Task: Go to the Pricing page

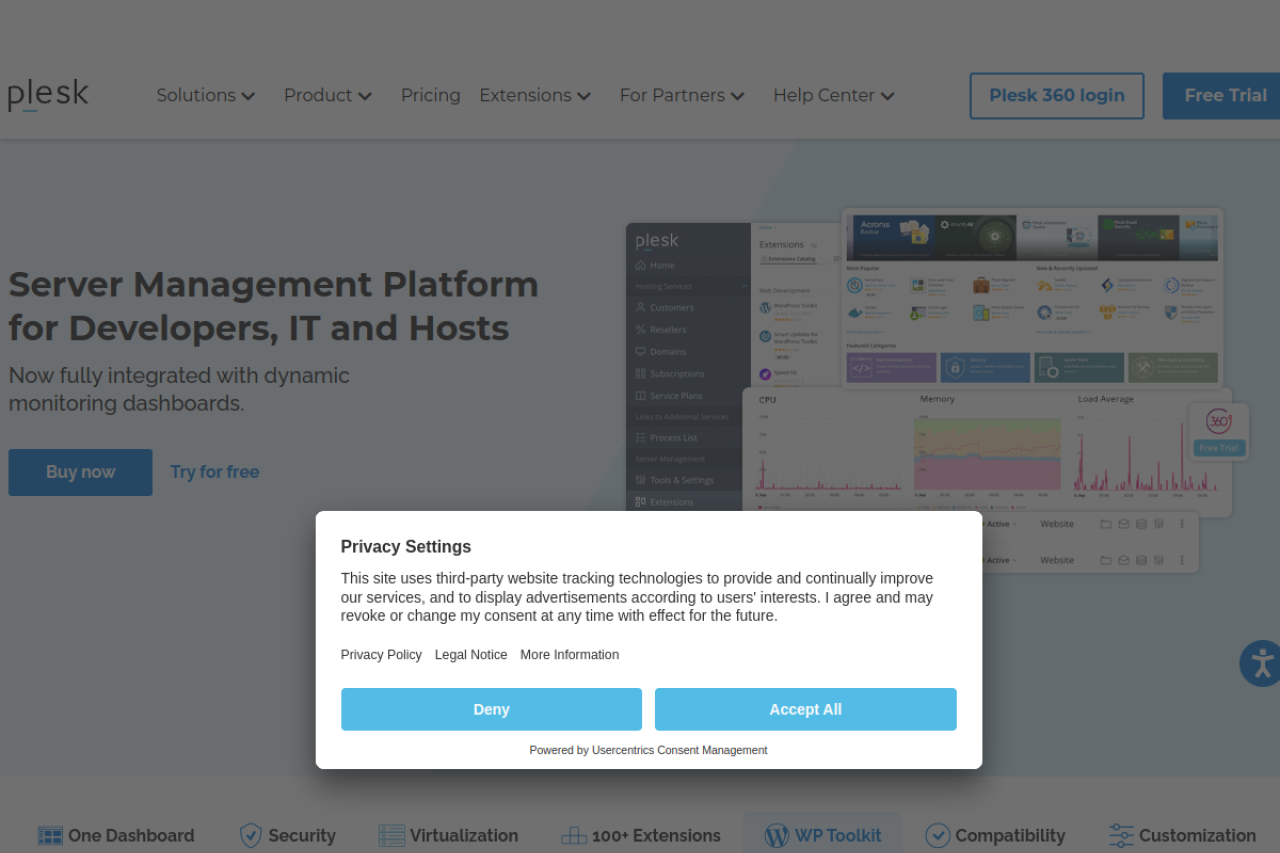Action: click(430, 95)
